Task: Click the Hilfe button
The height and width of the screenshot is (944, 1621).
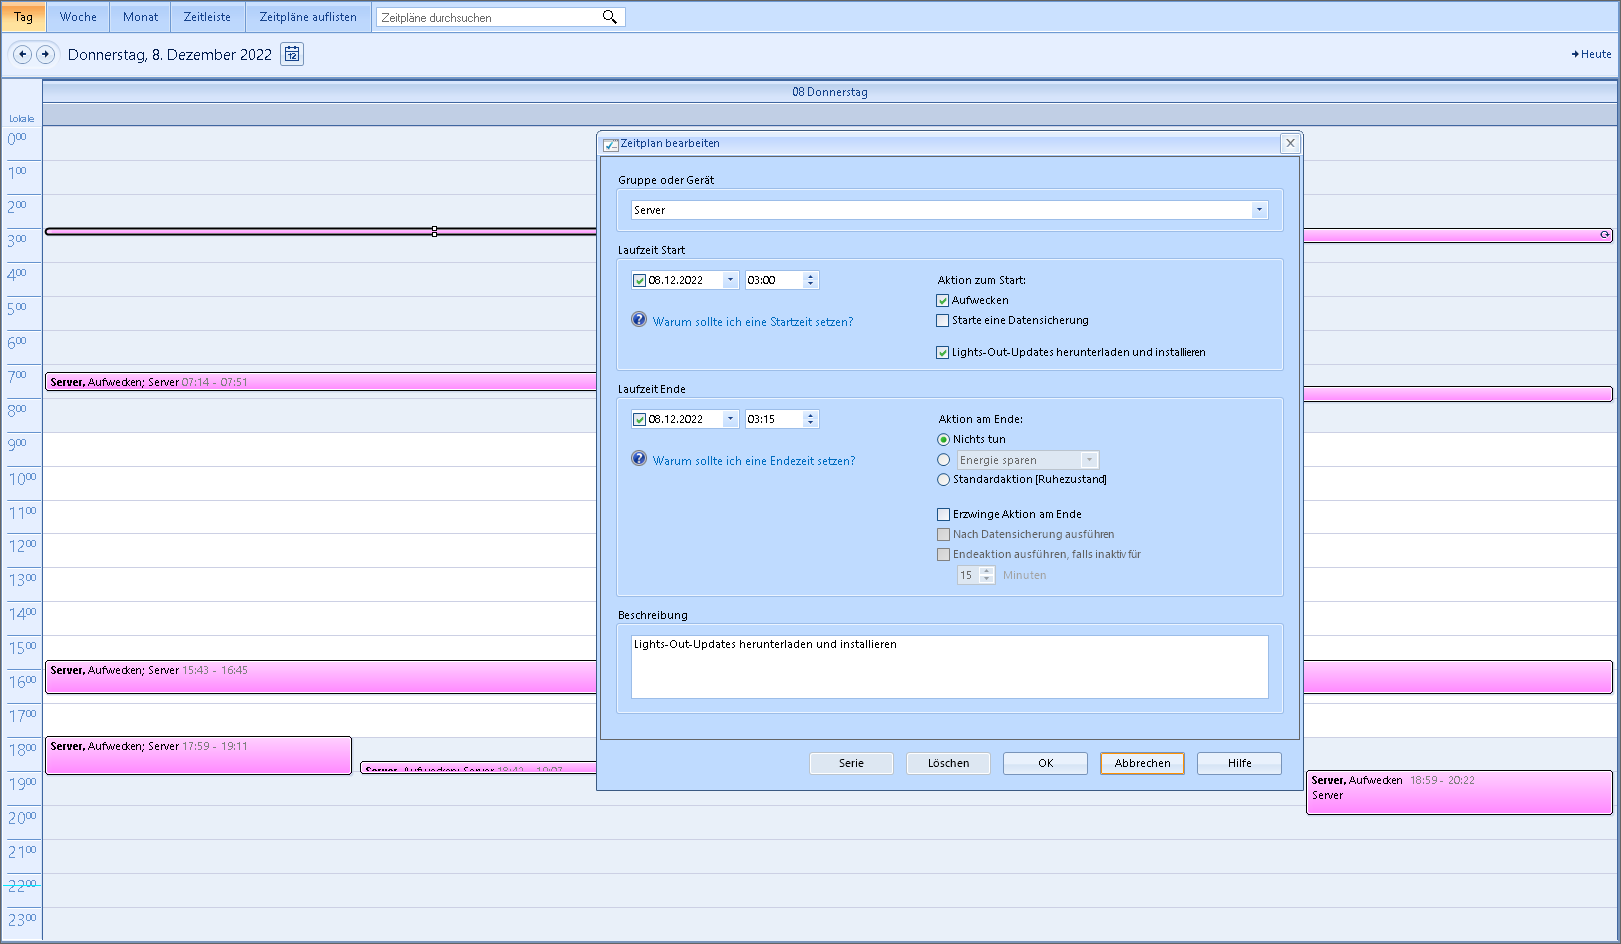Action: tap(1239, 763)
